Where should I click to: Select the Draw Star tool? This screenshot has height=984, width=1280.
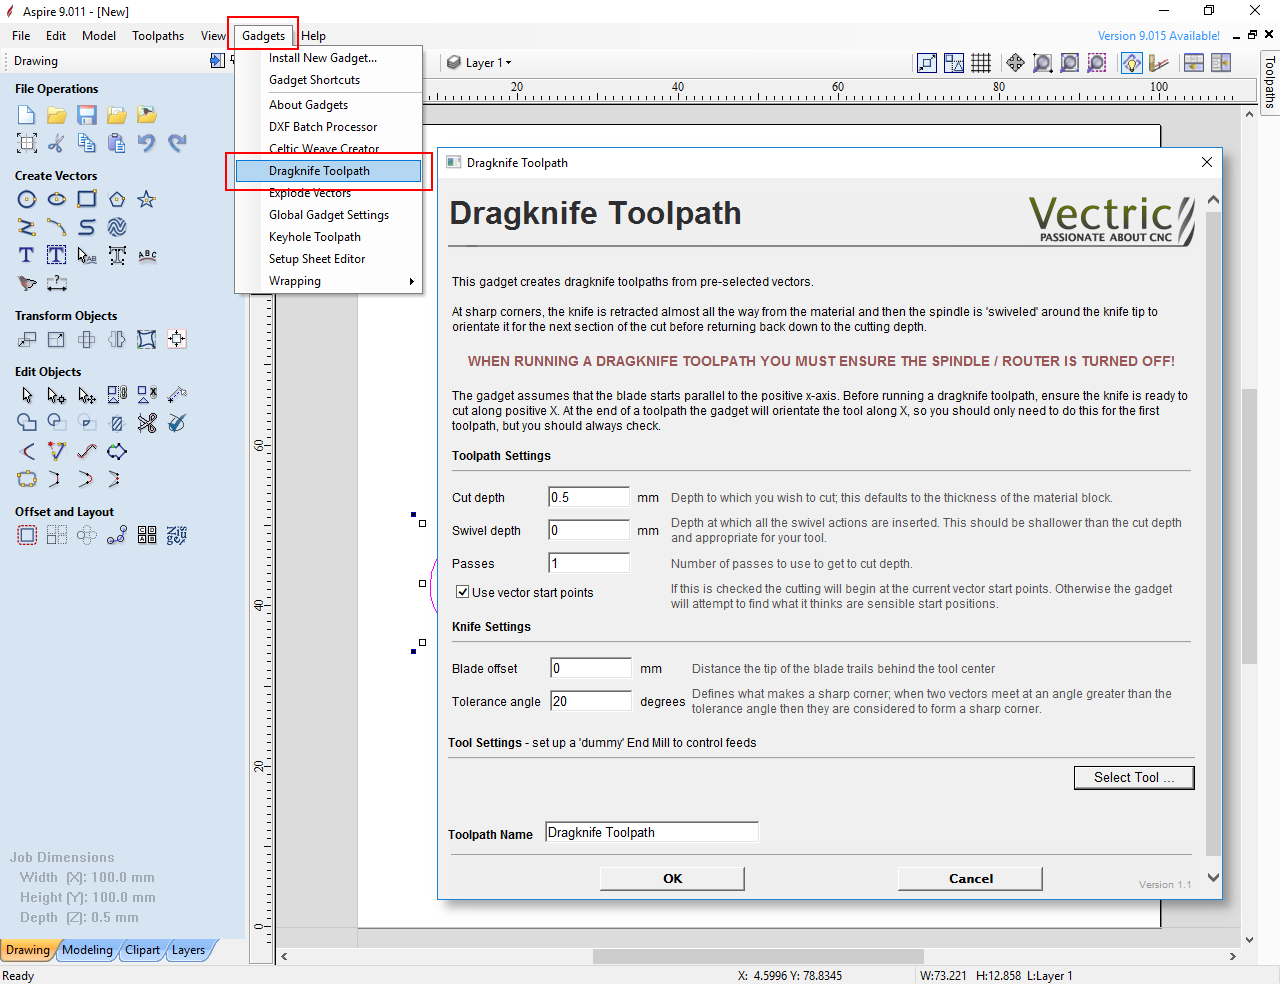(x=147, y=199)
